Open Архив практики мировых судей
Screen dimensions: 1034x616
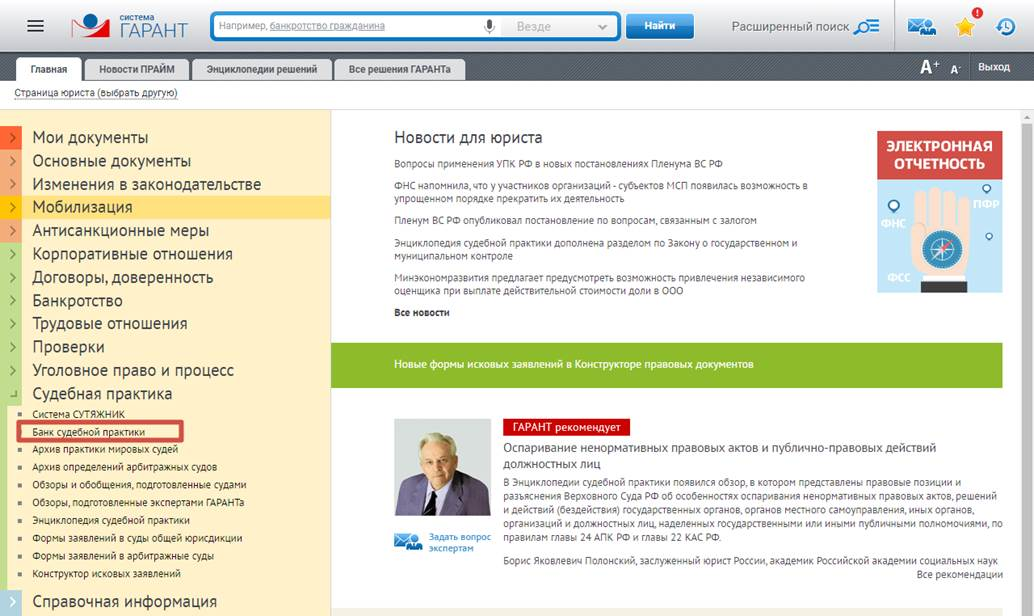tap(105, 449)
